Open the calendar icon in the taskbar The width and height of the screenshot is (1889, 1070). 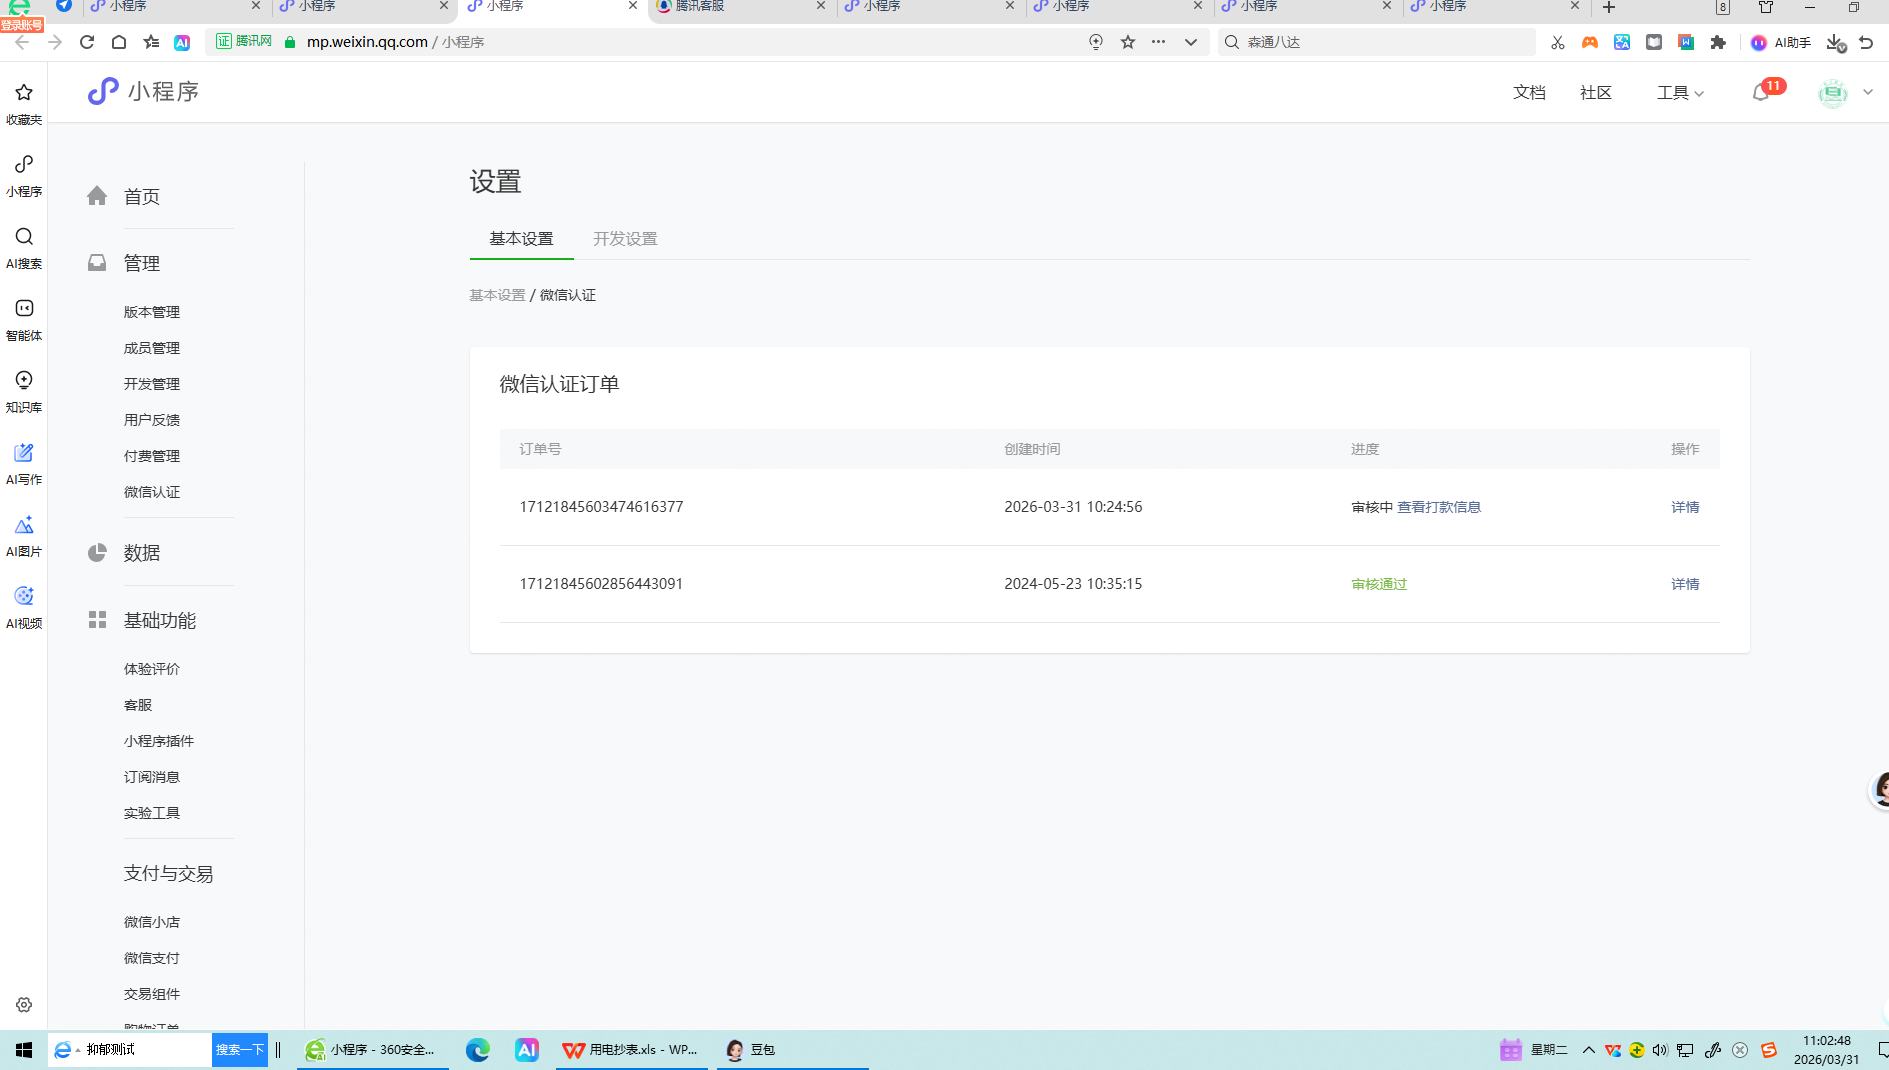click(x=1510, y=1050)
